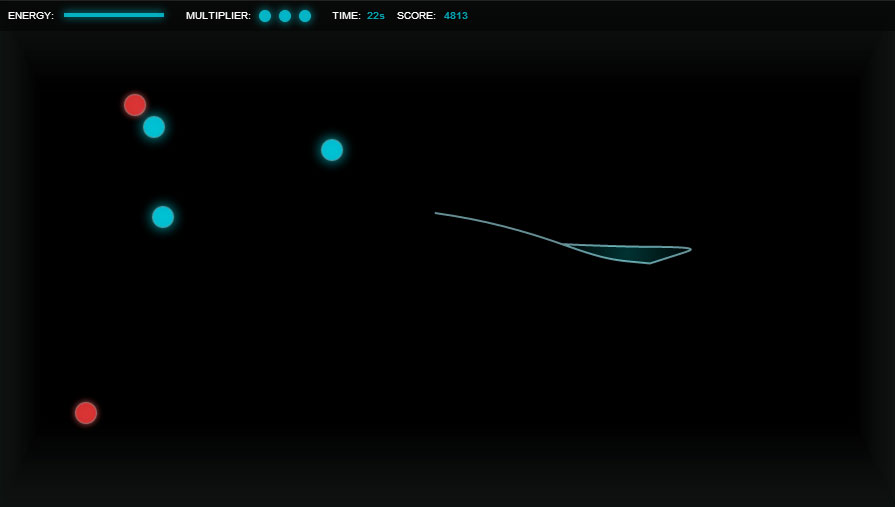The height and width of the screenshot is (507, 895).
Task: Click the SCORE label in header
Action: [x=416, y=16]
